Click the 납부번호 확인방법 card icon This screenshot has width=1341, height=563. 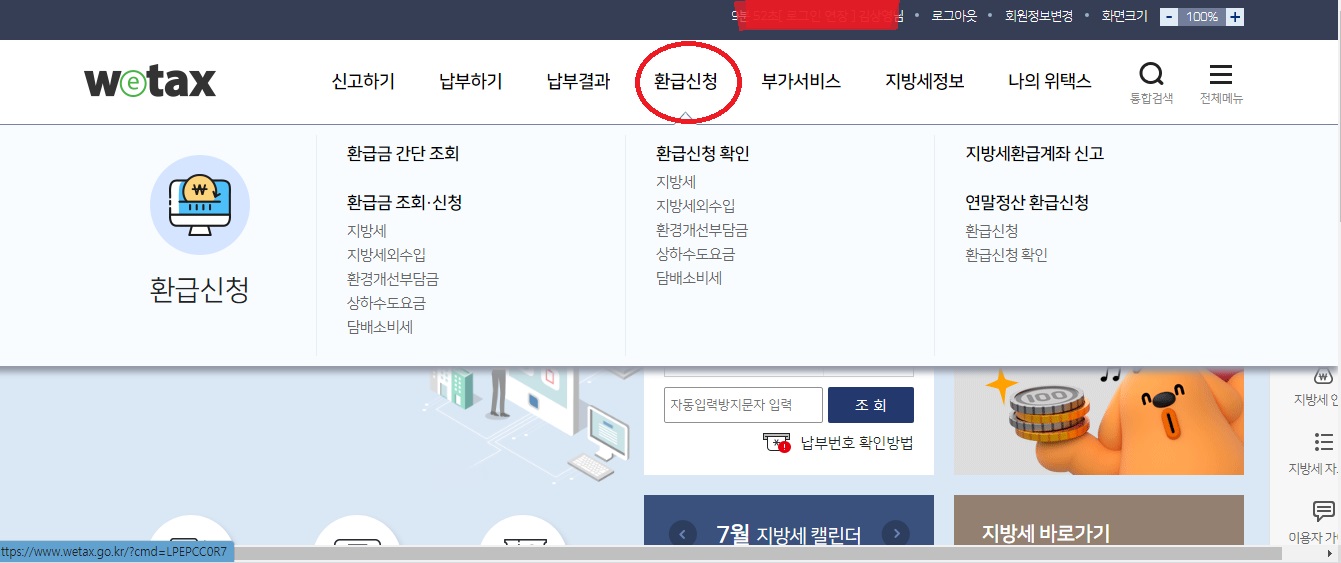[x=776, y=442]
